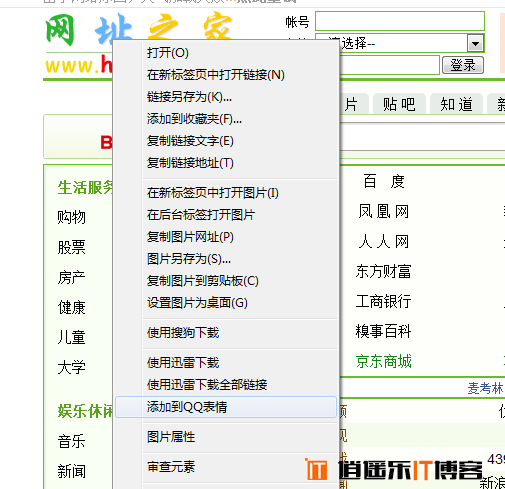The width and height of the screenshot is (505, 489).
Task: Click highlighted 添加到QQ表情 item
Action: [x=226, y=407]
